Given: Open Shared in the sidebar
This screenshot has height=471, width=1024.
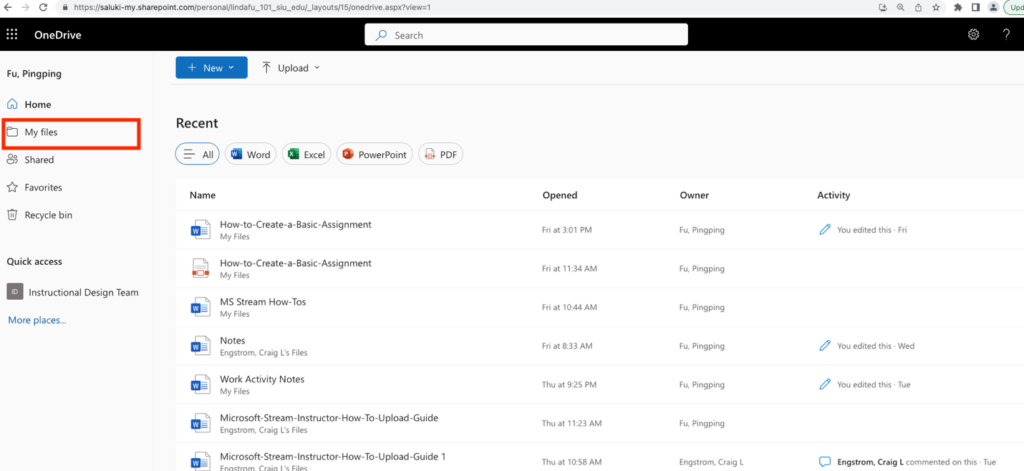Looking at the screenshot, I should pos(39,159).
